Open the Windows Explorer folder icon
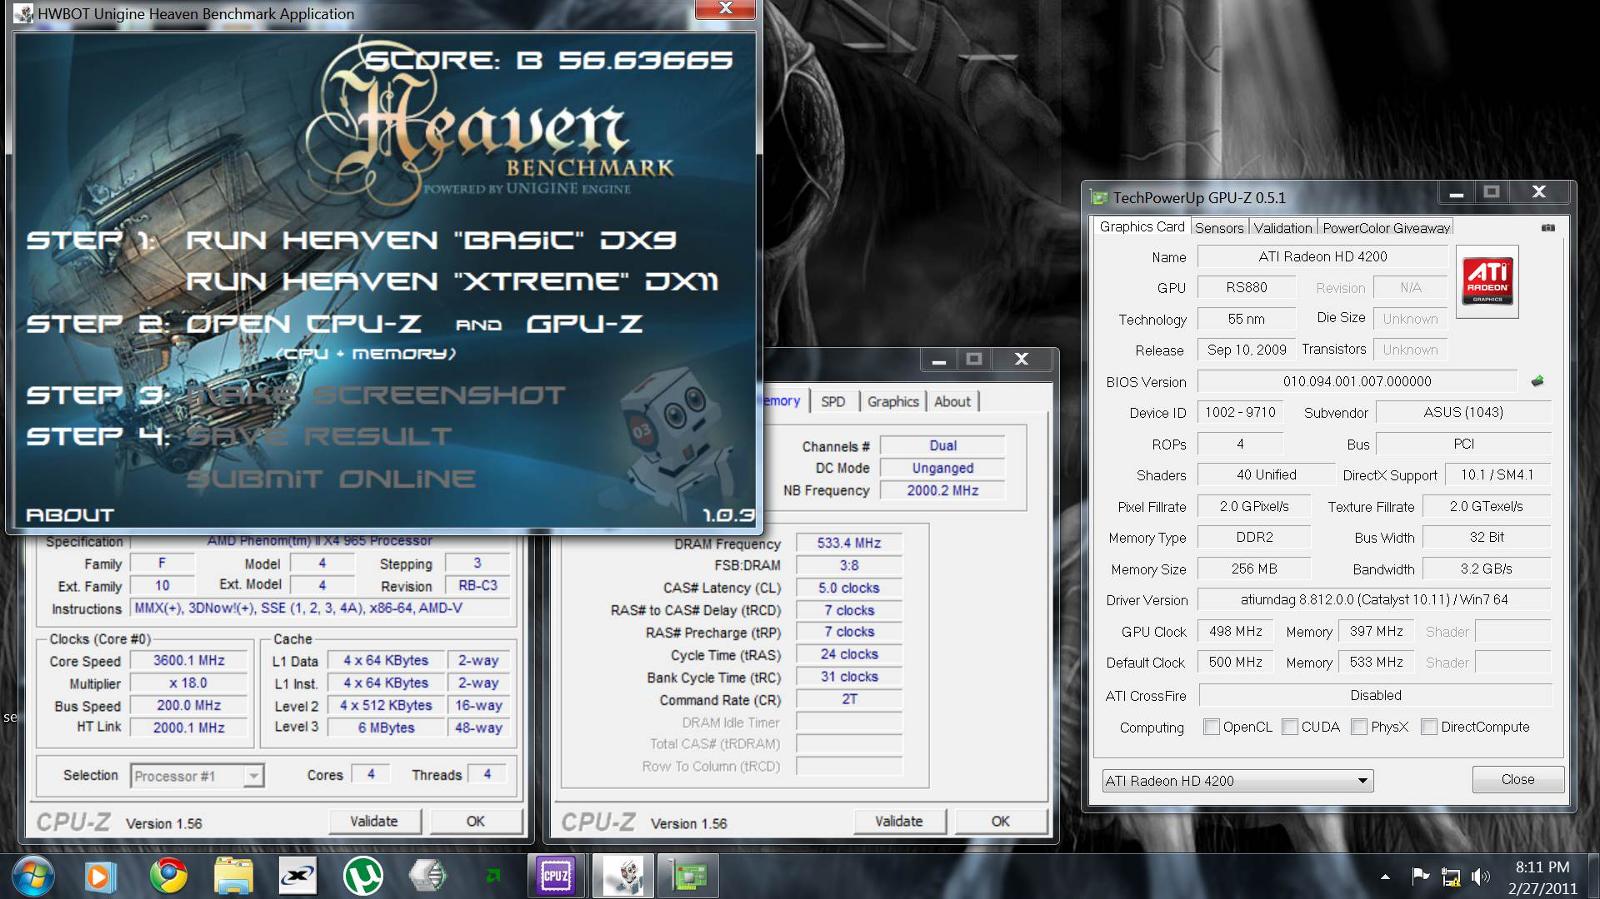Viewport: 1600px width, 899px height. tap(233, 876)
